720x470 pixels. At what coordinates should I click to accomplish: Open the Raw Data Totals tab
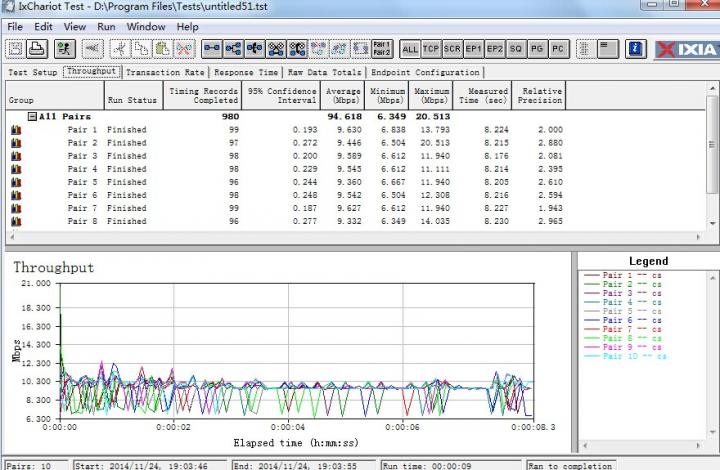[324, 72]
